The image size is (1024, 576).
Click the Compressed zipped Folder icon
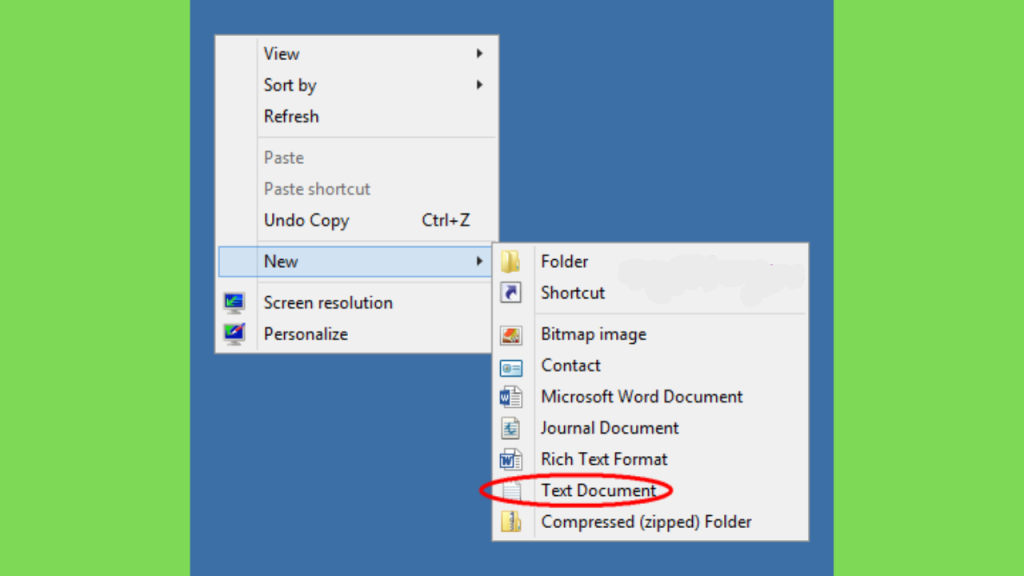(x=511, y=522)
